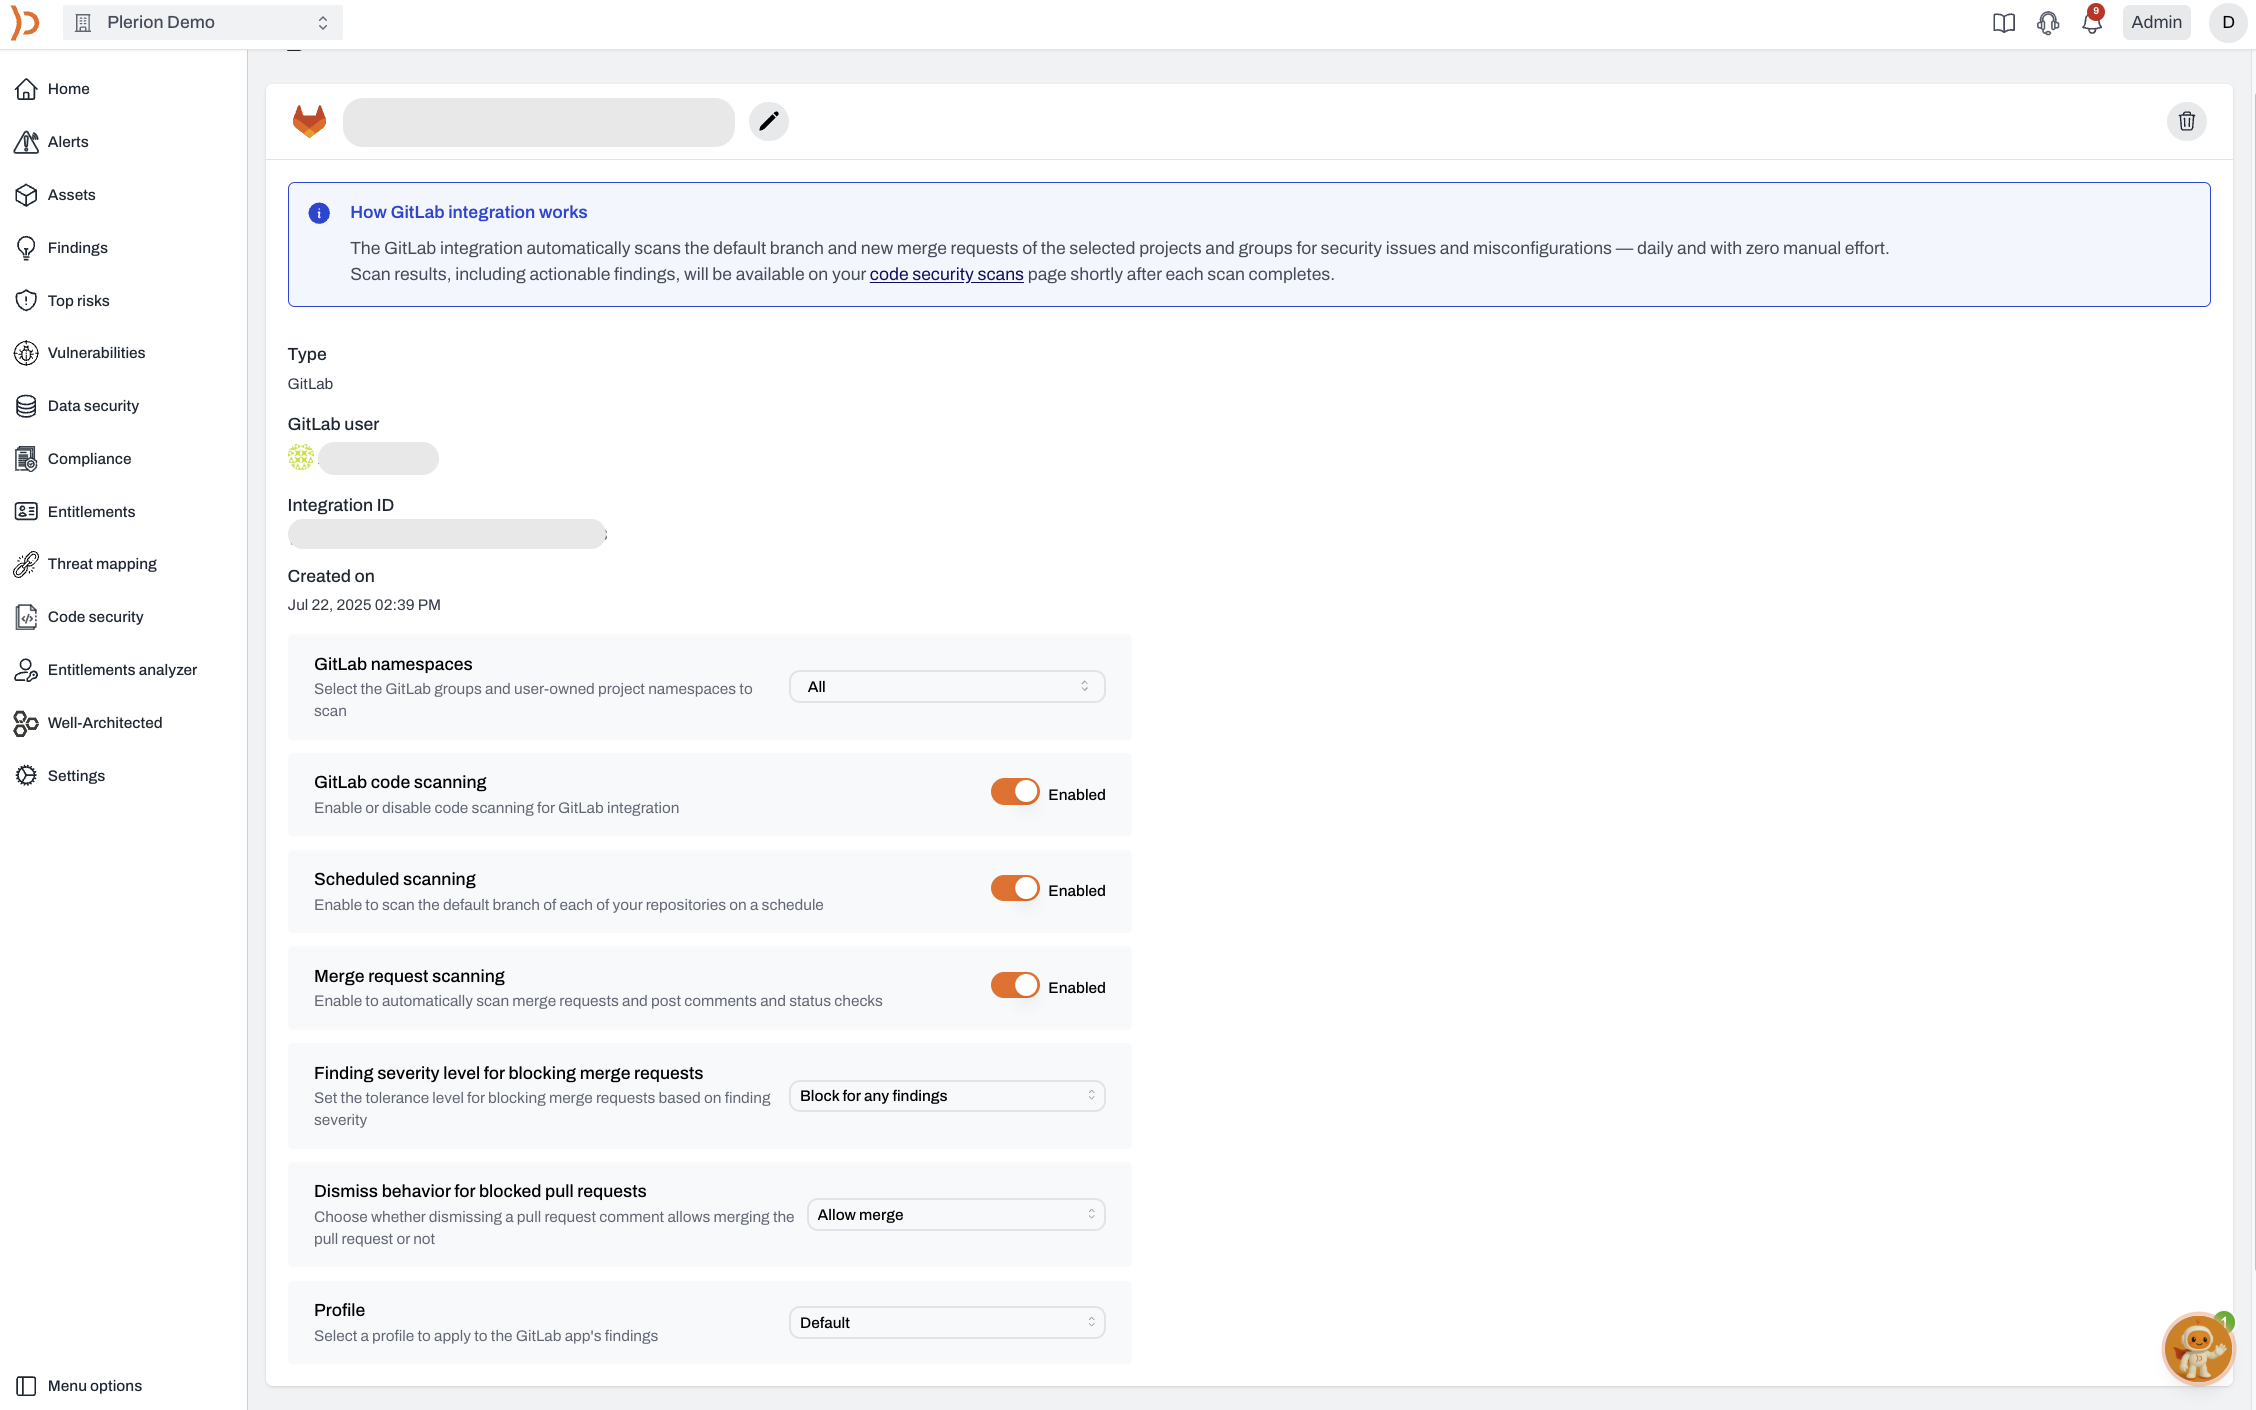Open GitLab namespaces dropdown set to All
The height and width of the screenshot is (1410, 2256).
coord(947,687)
